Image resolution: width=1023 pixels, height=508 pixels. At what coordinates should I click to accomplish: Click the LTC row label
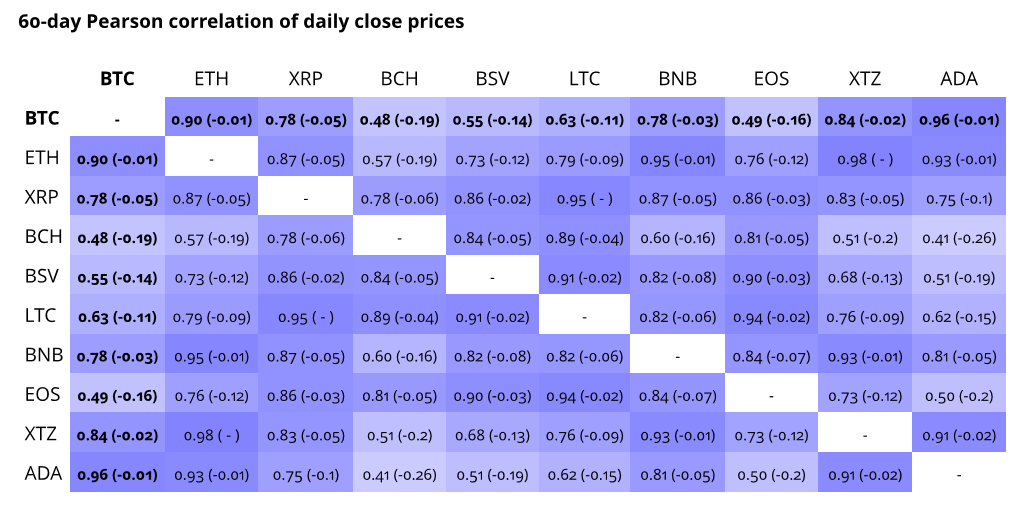[x=41, y=316]
